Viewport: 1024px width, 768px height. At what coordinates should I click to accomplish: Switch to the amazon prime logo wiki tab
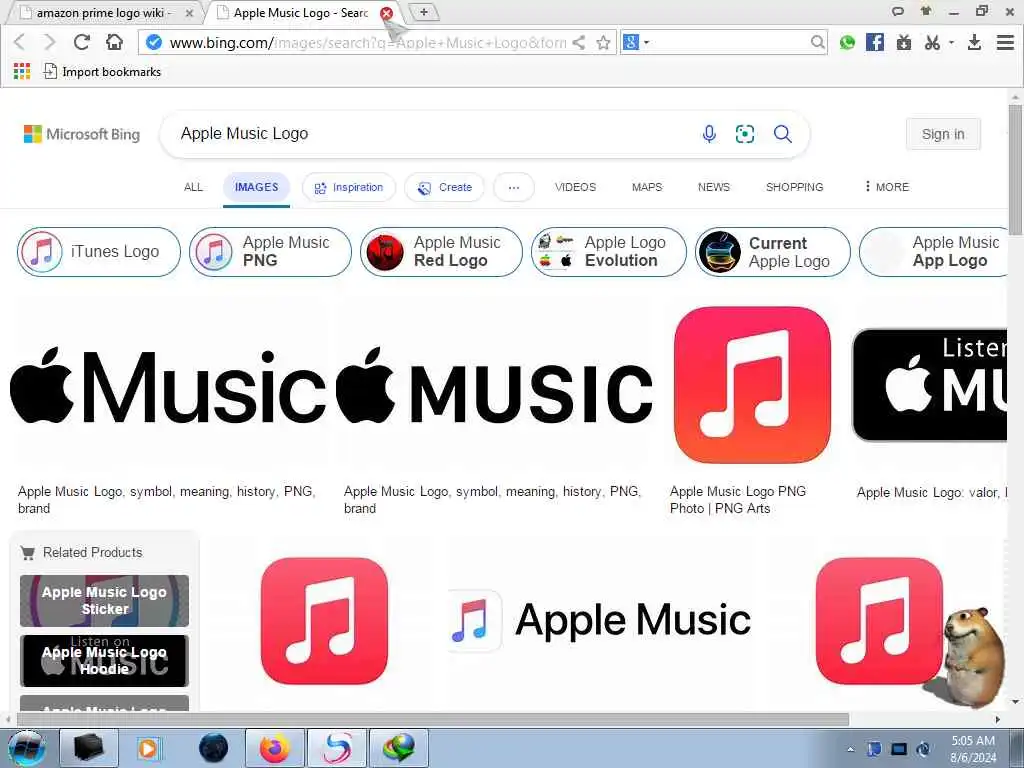(104, 13)
